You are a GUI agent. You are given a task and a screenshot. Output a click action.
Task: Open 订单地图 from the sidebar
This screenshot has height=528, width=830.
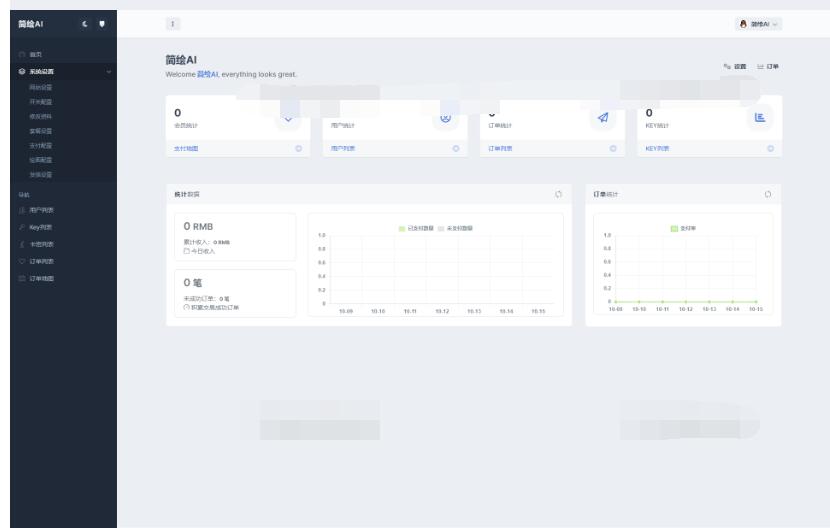tap(41, 278)
